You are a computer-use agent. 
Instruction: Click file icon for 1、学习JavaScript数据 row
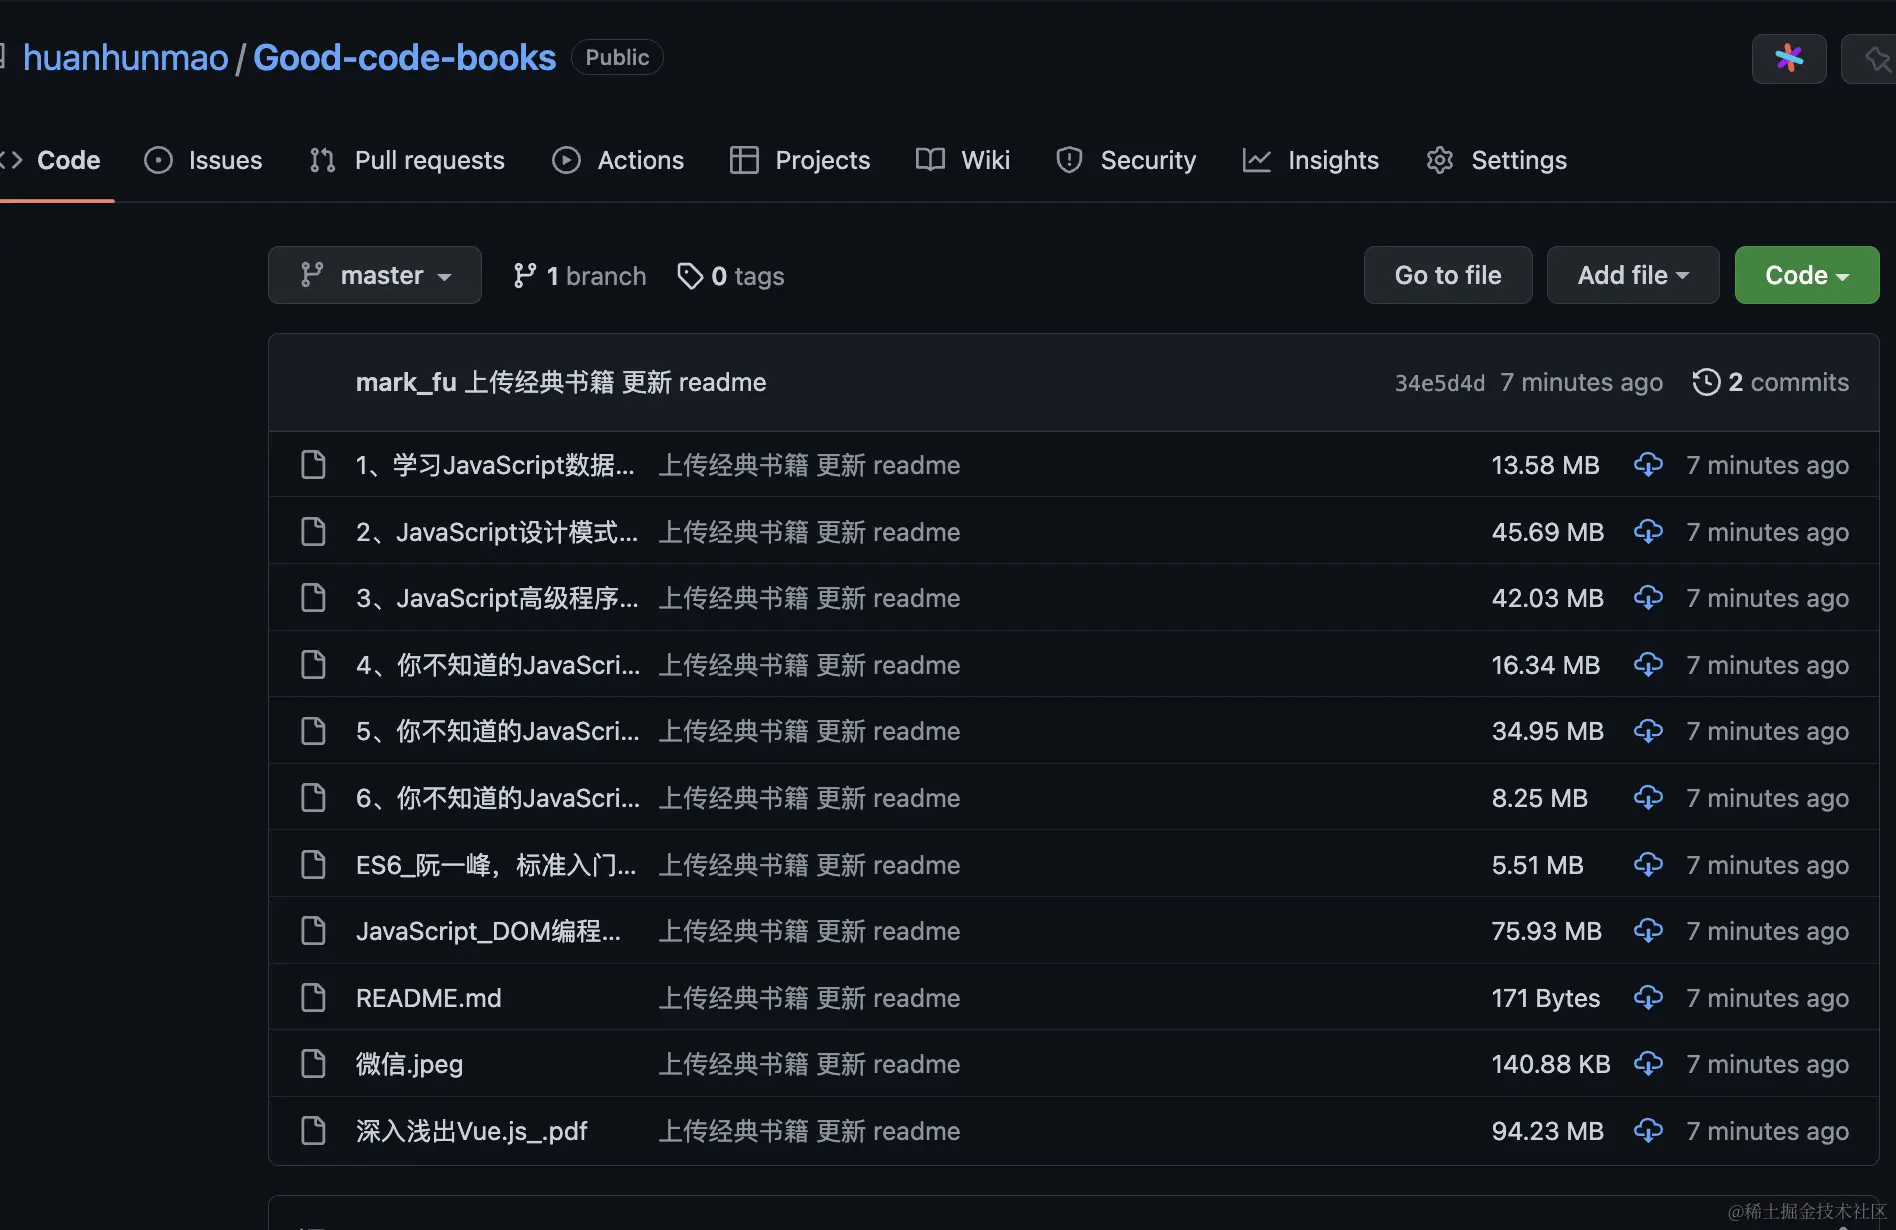coord(313,465)
